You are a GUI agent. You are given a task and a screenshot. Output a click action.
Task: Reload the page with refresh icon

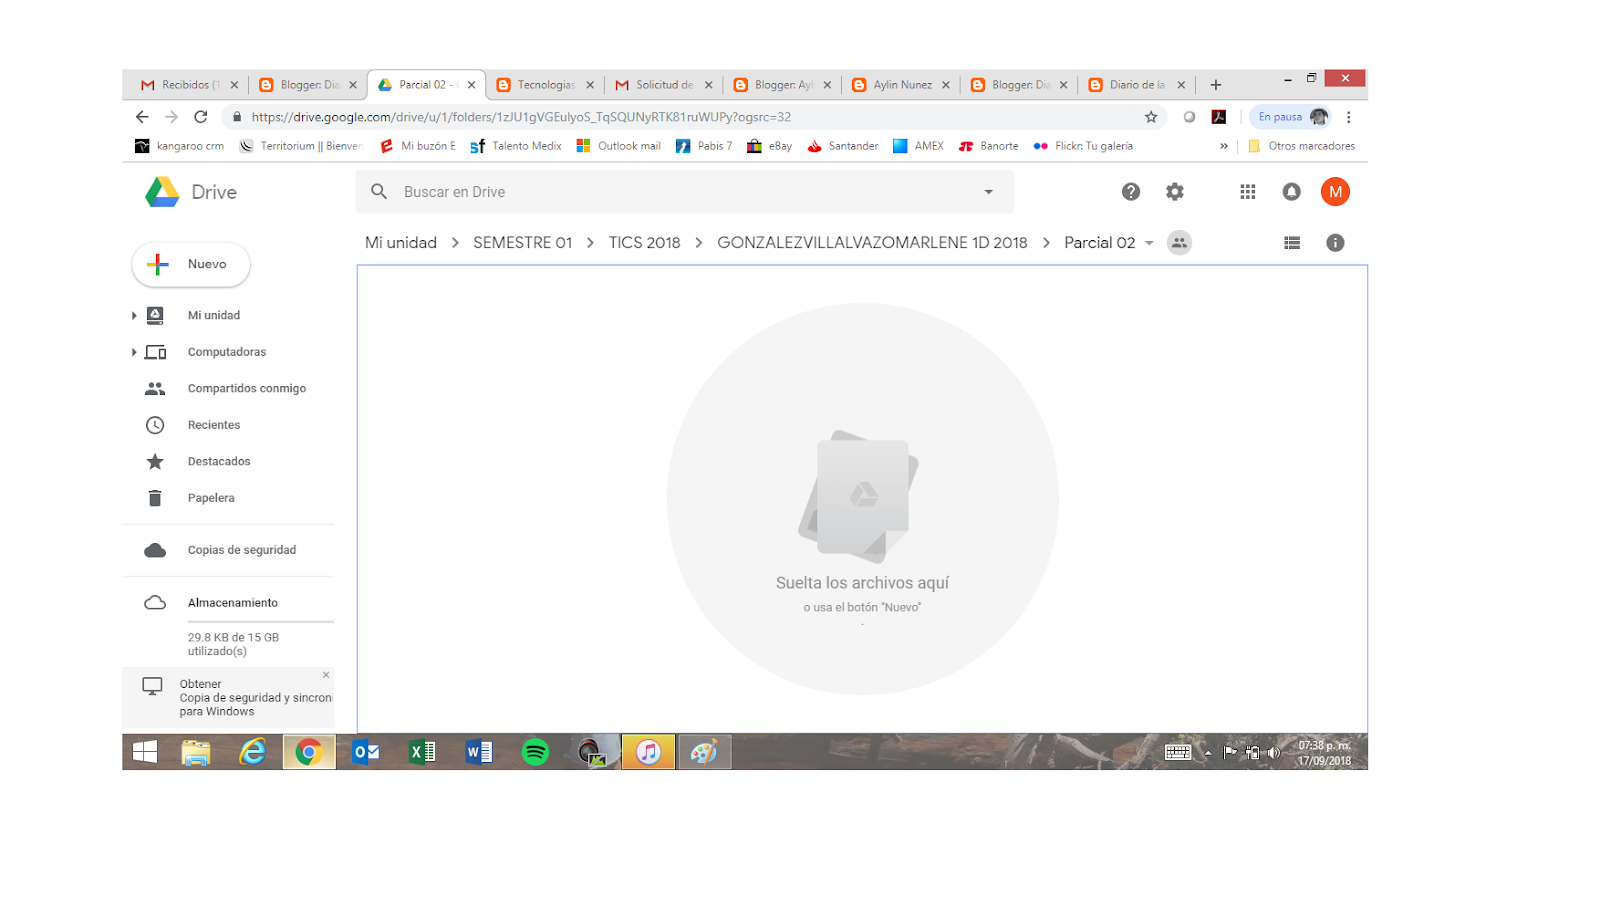click(200, 117)
